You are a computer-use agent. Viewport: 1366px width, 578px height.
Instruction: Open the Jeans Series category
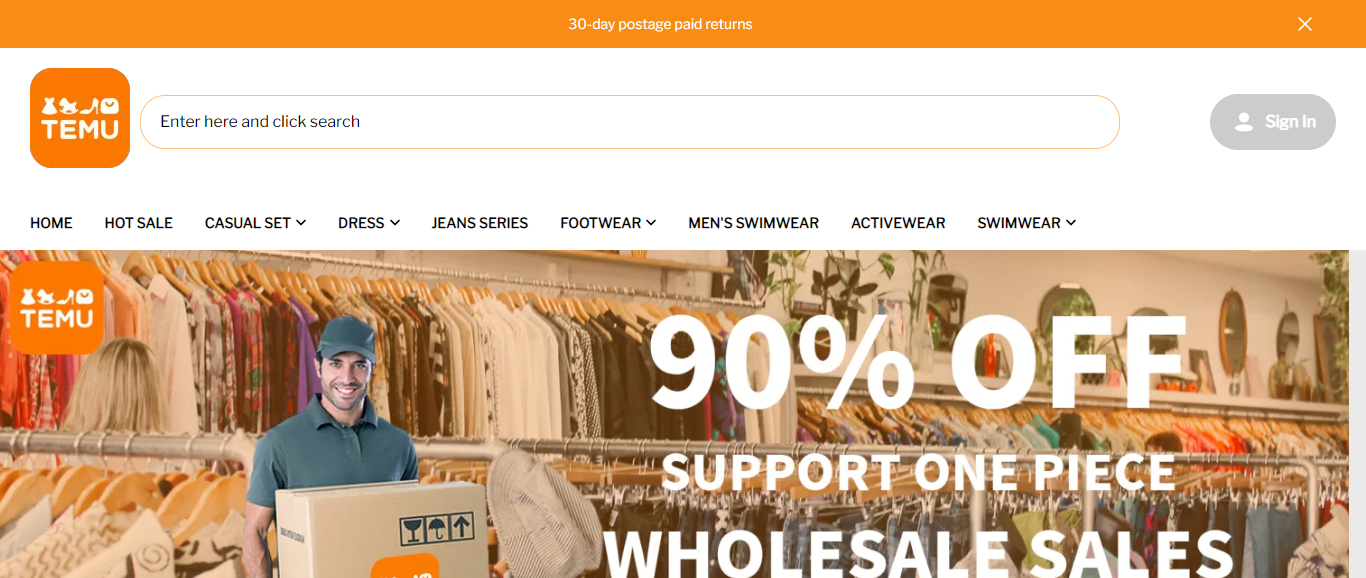pyautogui.click(x=480, y=223)
